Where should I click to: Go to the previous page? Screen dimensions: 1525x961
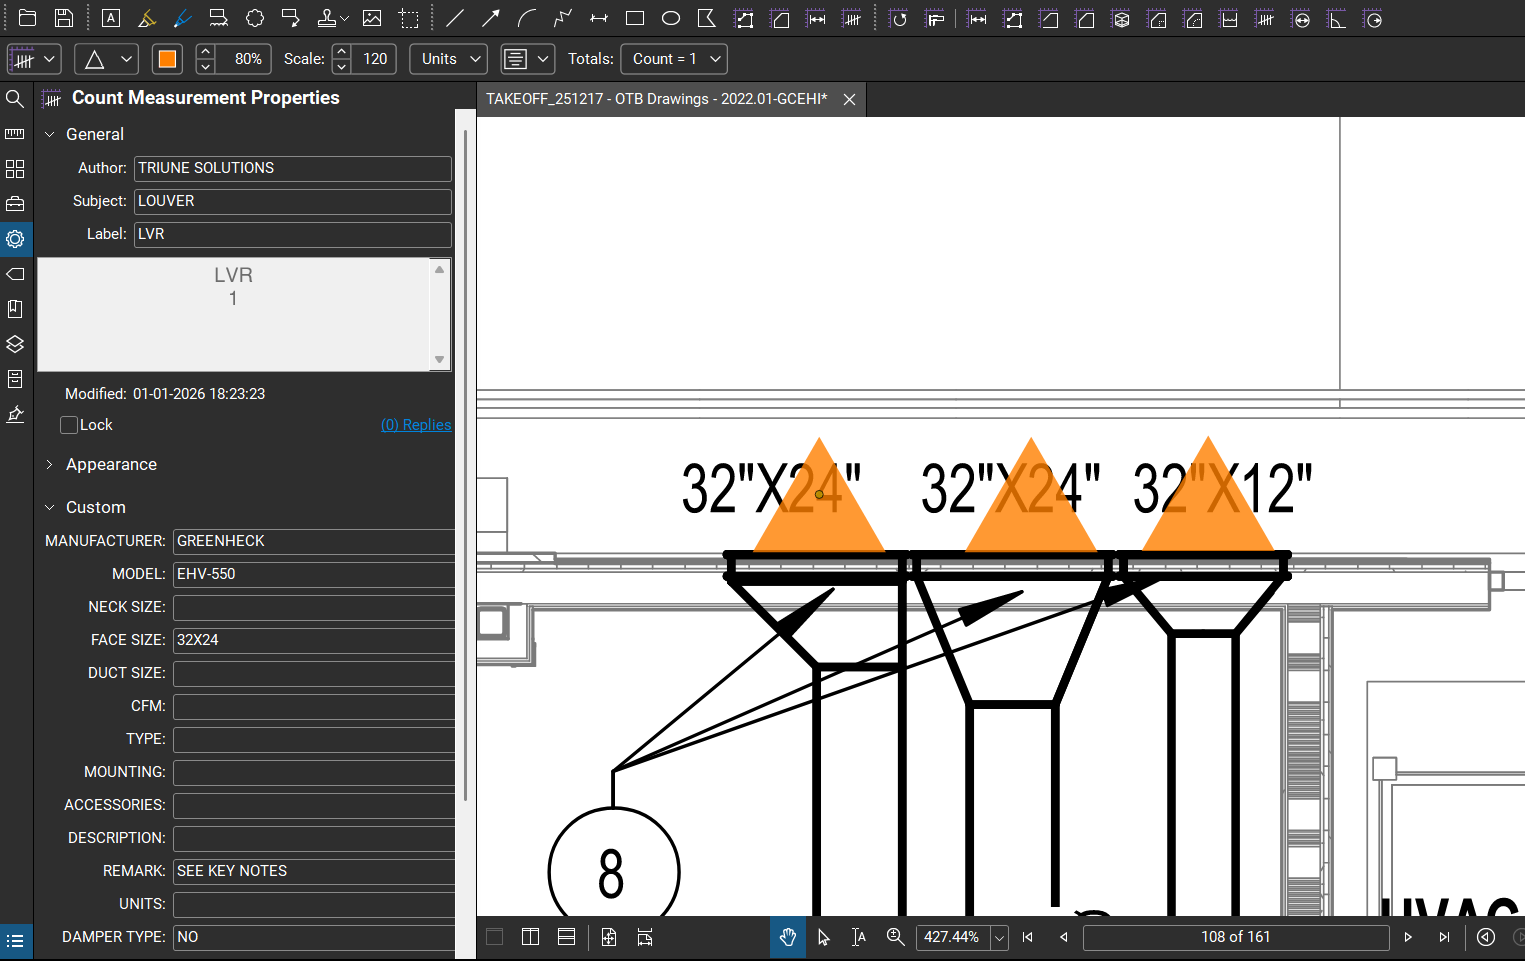pos(1063,937)
